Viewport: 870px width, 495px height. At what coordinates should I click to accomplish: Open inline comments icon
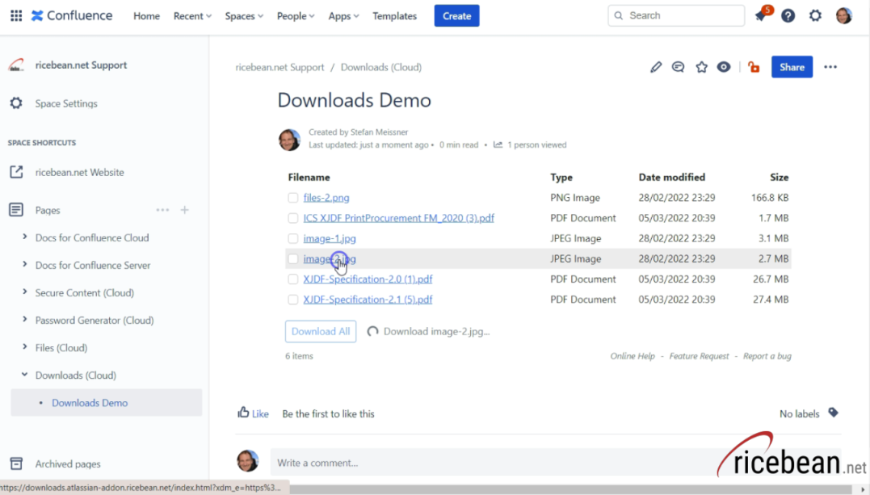679,67
